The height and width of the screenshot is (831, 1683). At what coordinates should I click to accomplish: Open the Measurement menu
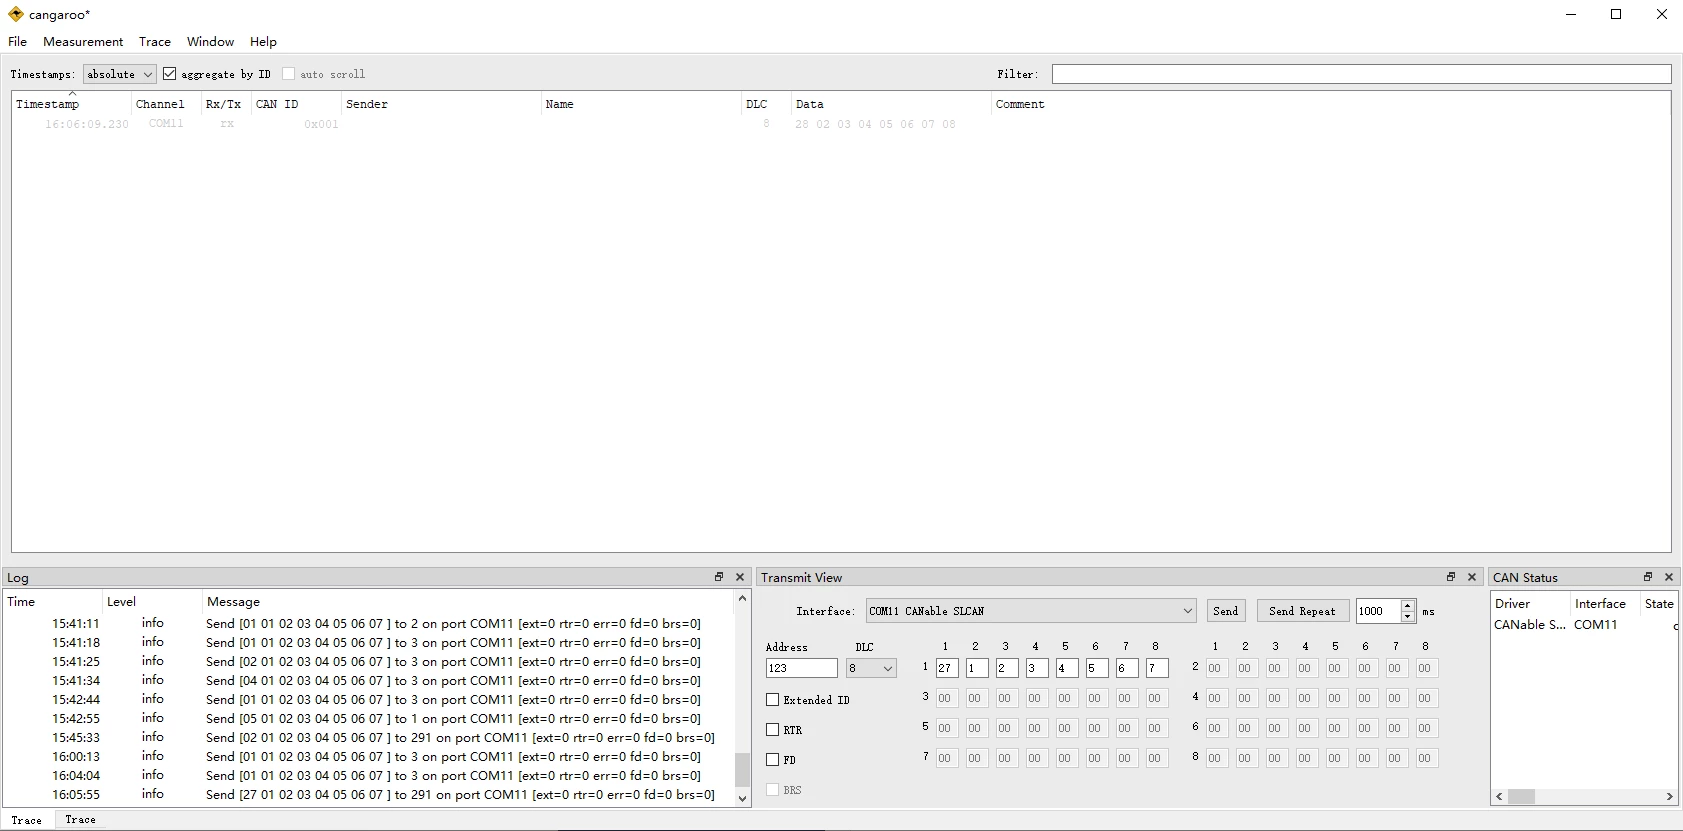click(83, 42)
